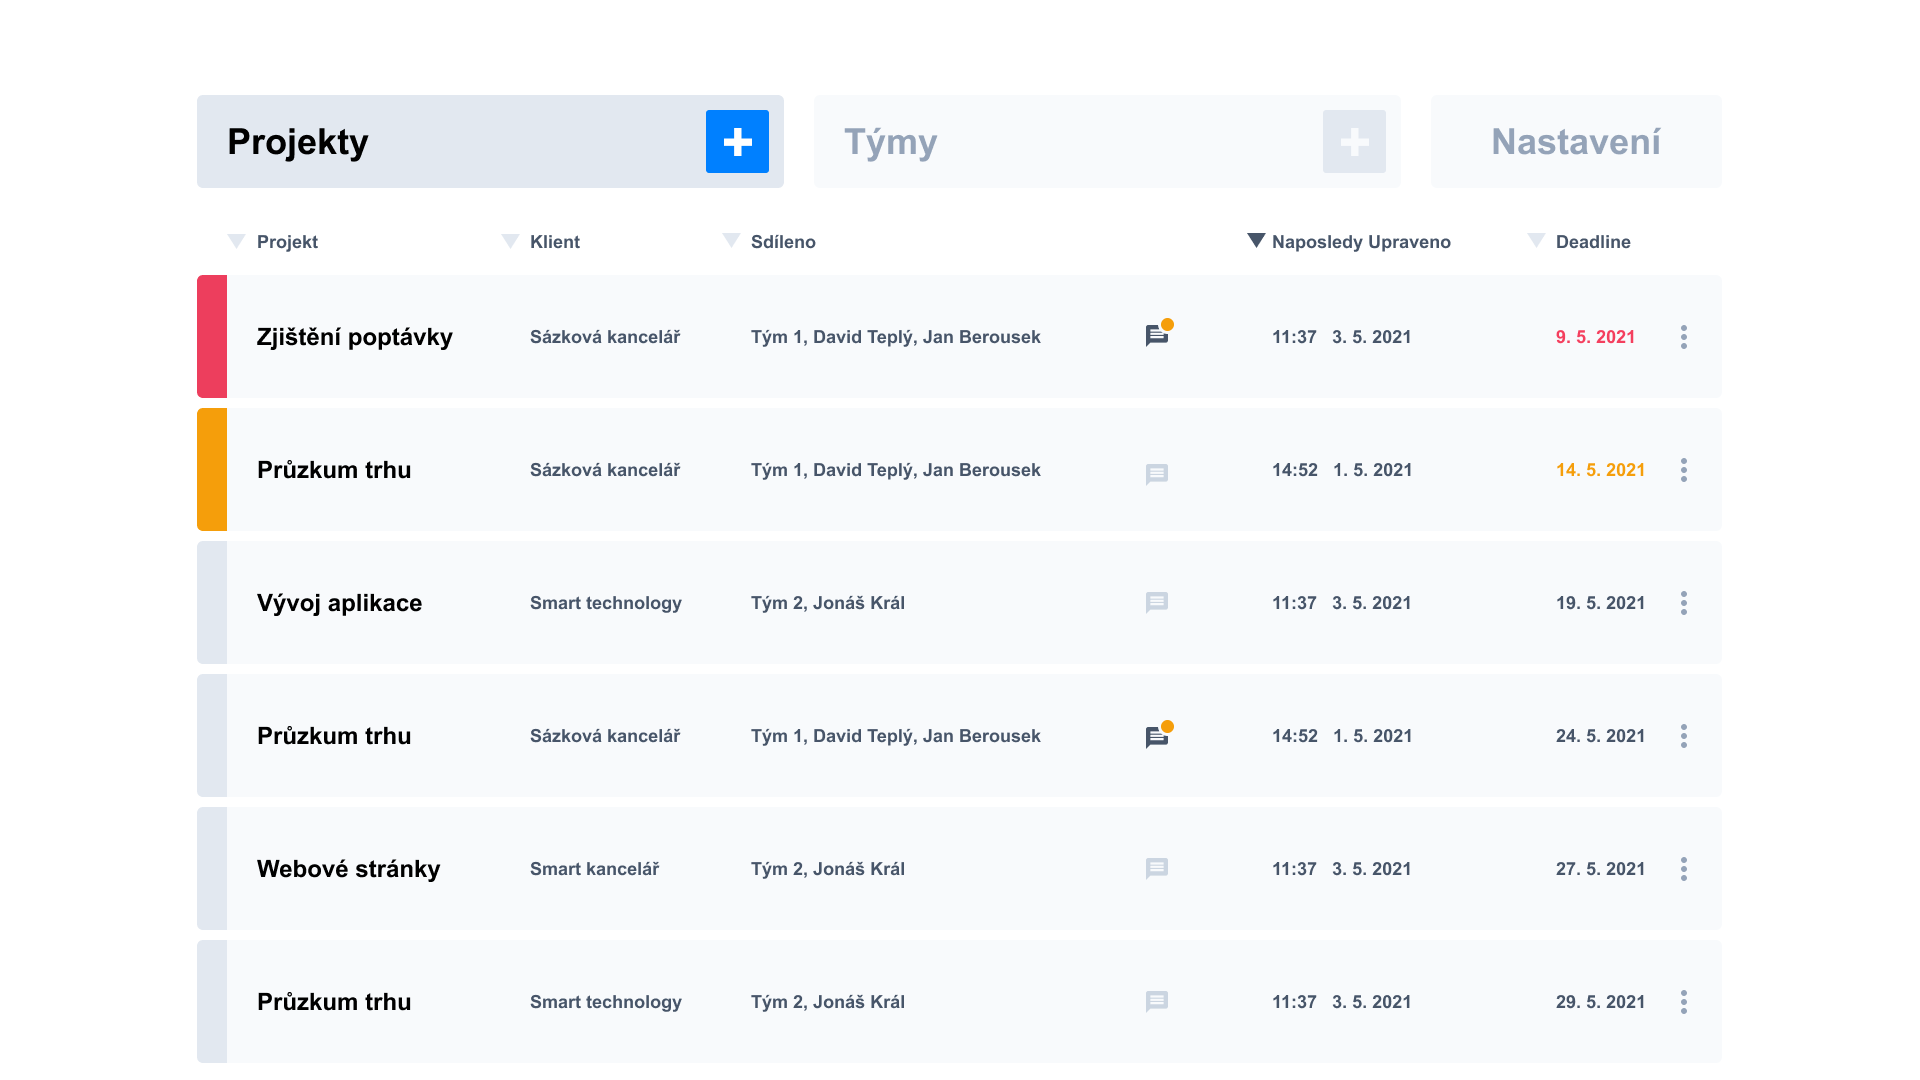
Task: Open comments for Zjištění poptávky project
Action: coord(1157,336)
